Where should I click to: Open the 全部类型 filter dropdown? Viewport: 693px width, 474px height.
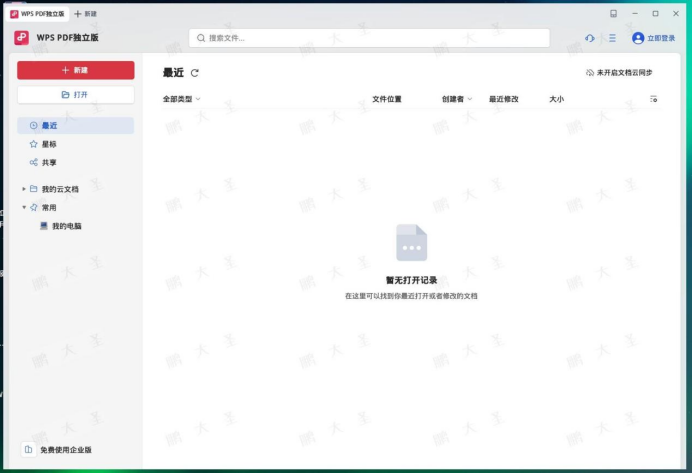pyautogui.click(x=181, y=99)
